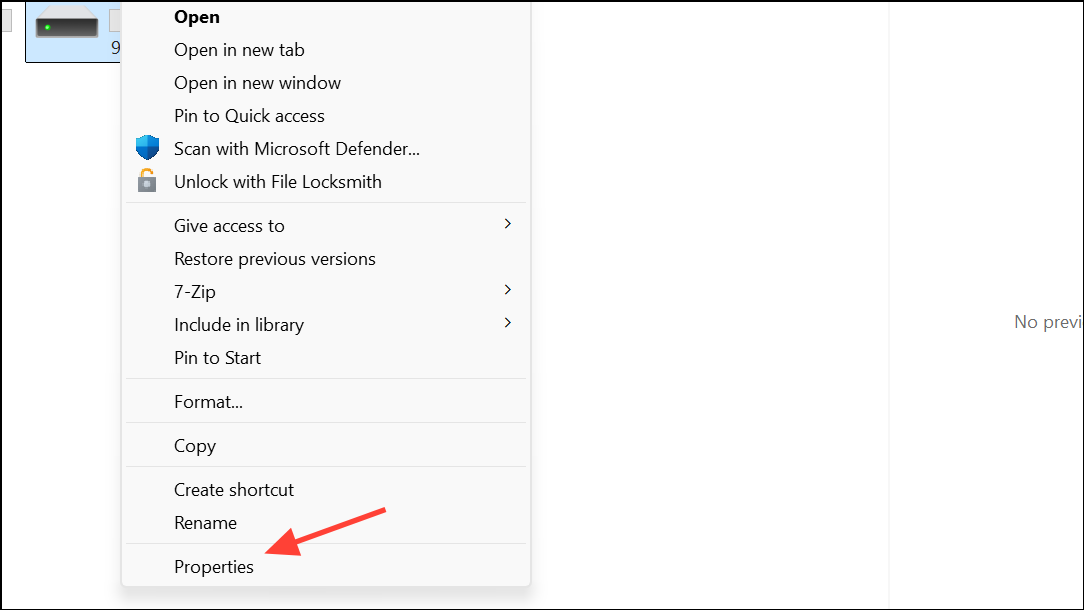Click the File Locksmith padlock icon

coord(148,181)
